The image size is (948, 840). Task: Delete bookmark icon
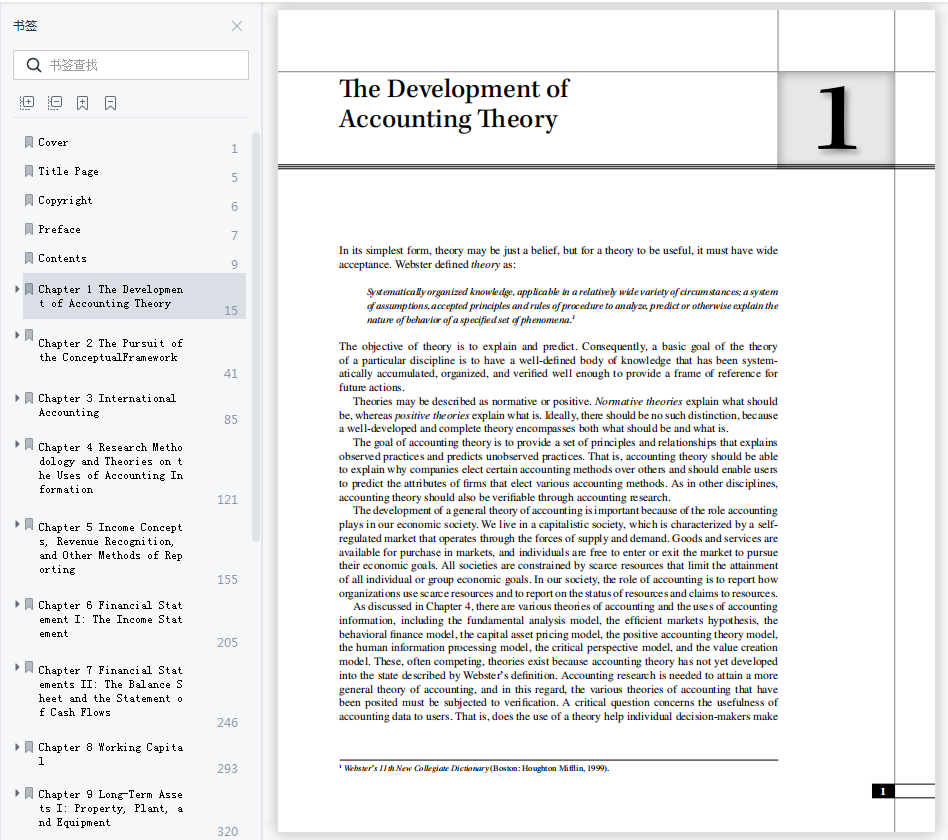pyautogui.click(x=110, y=103)
